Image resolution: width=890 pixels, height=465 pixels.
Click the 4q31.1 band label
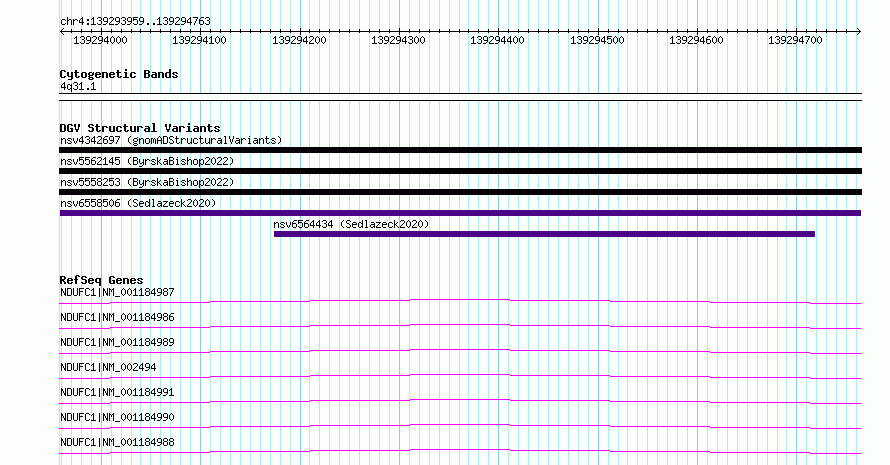click(78, 86)
